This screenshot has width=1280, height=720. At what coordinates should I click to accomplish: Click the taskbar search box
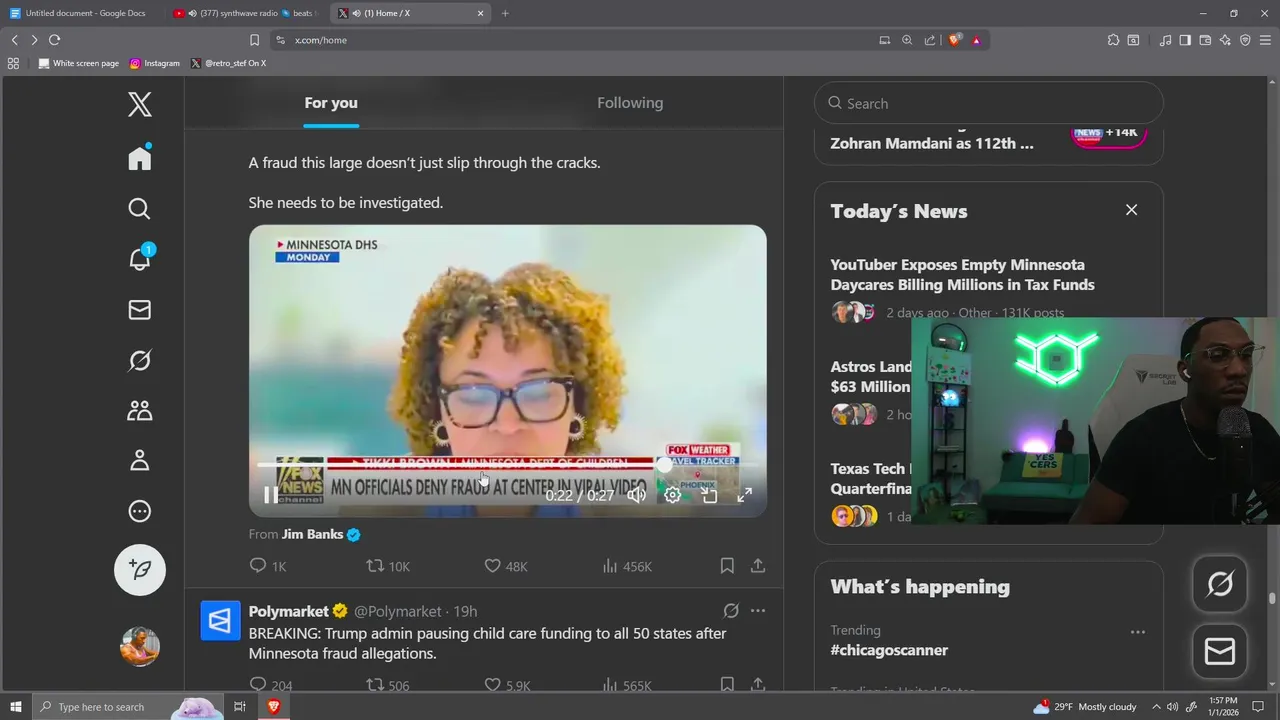[x=127, y=707]
